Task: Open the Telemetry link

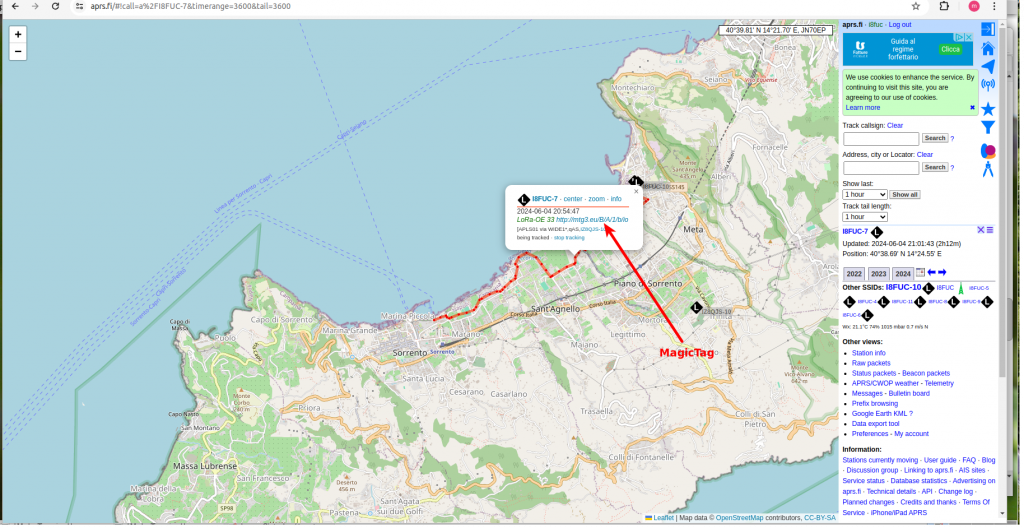Action: pyautogui.click(x=939, y=384)
